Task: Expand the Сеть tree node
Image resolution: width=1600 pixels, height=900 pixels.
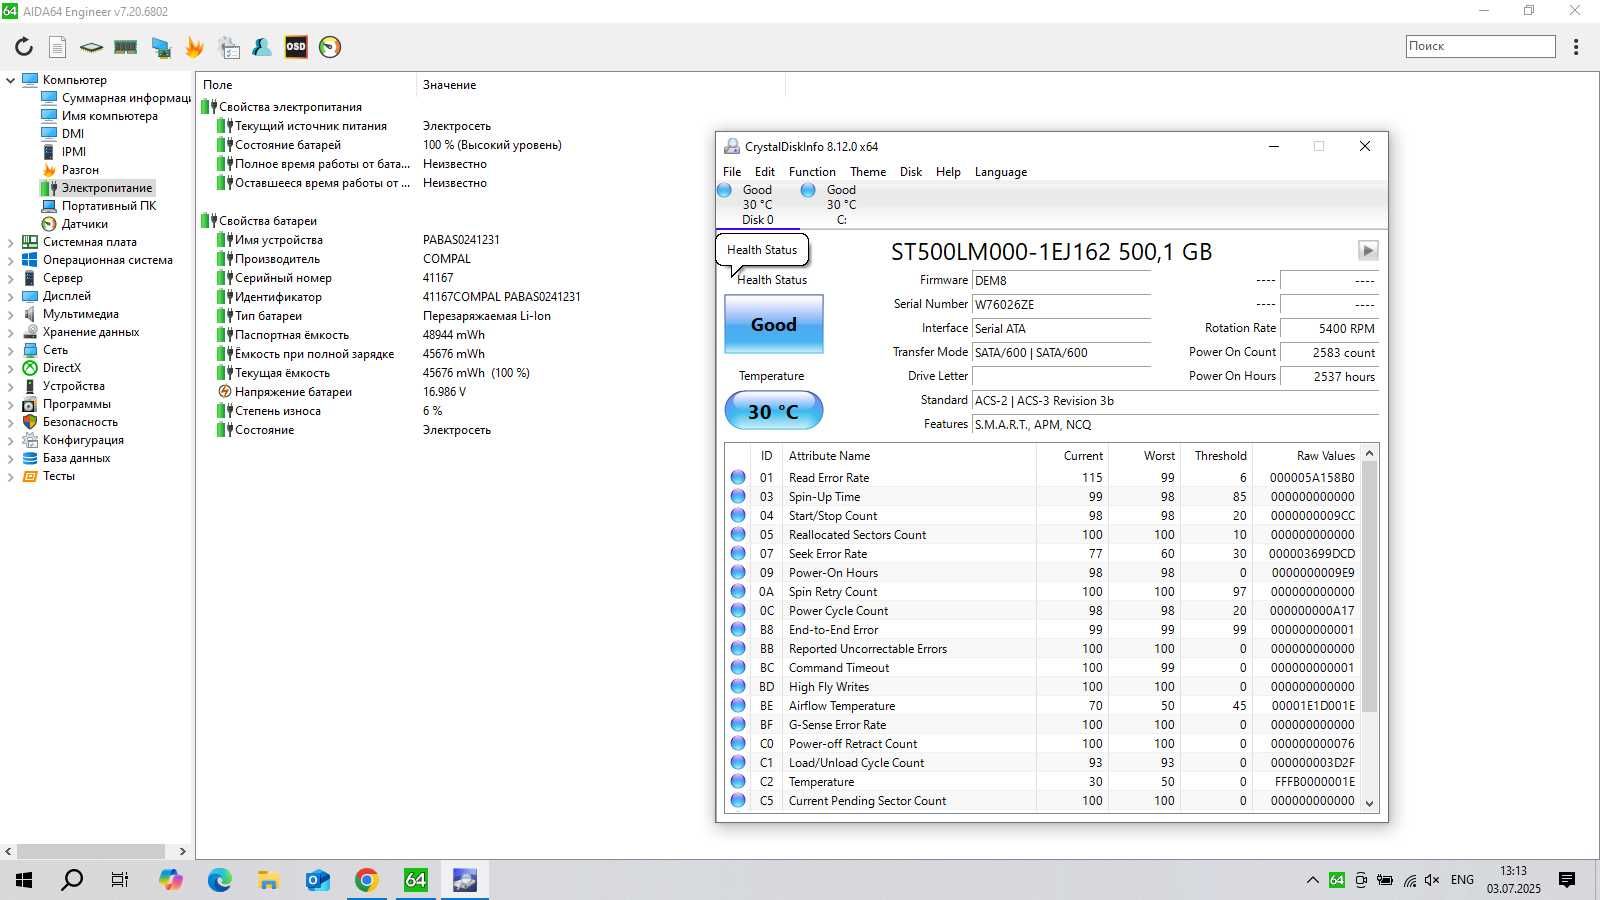Action: (x=10, y=350)
